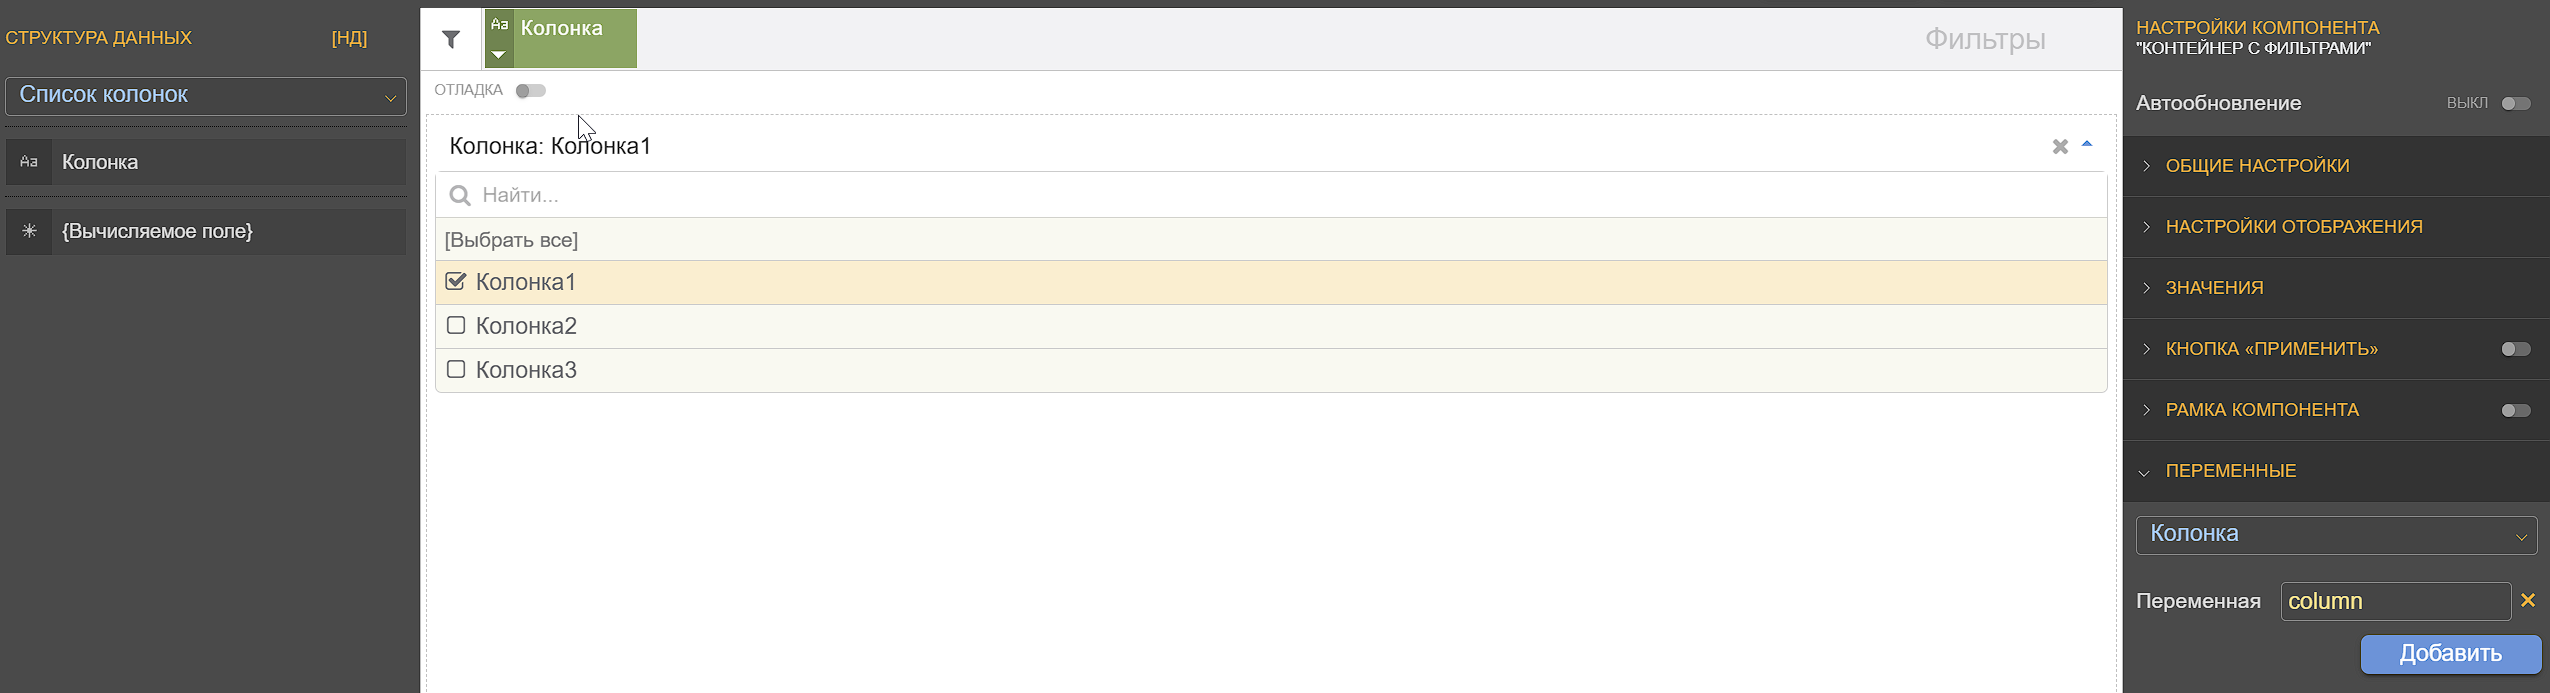The height and width of the screenshot is (693, 2550).
Task: Click the Найти search field
Action: pos(1271,195)
